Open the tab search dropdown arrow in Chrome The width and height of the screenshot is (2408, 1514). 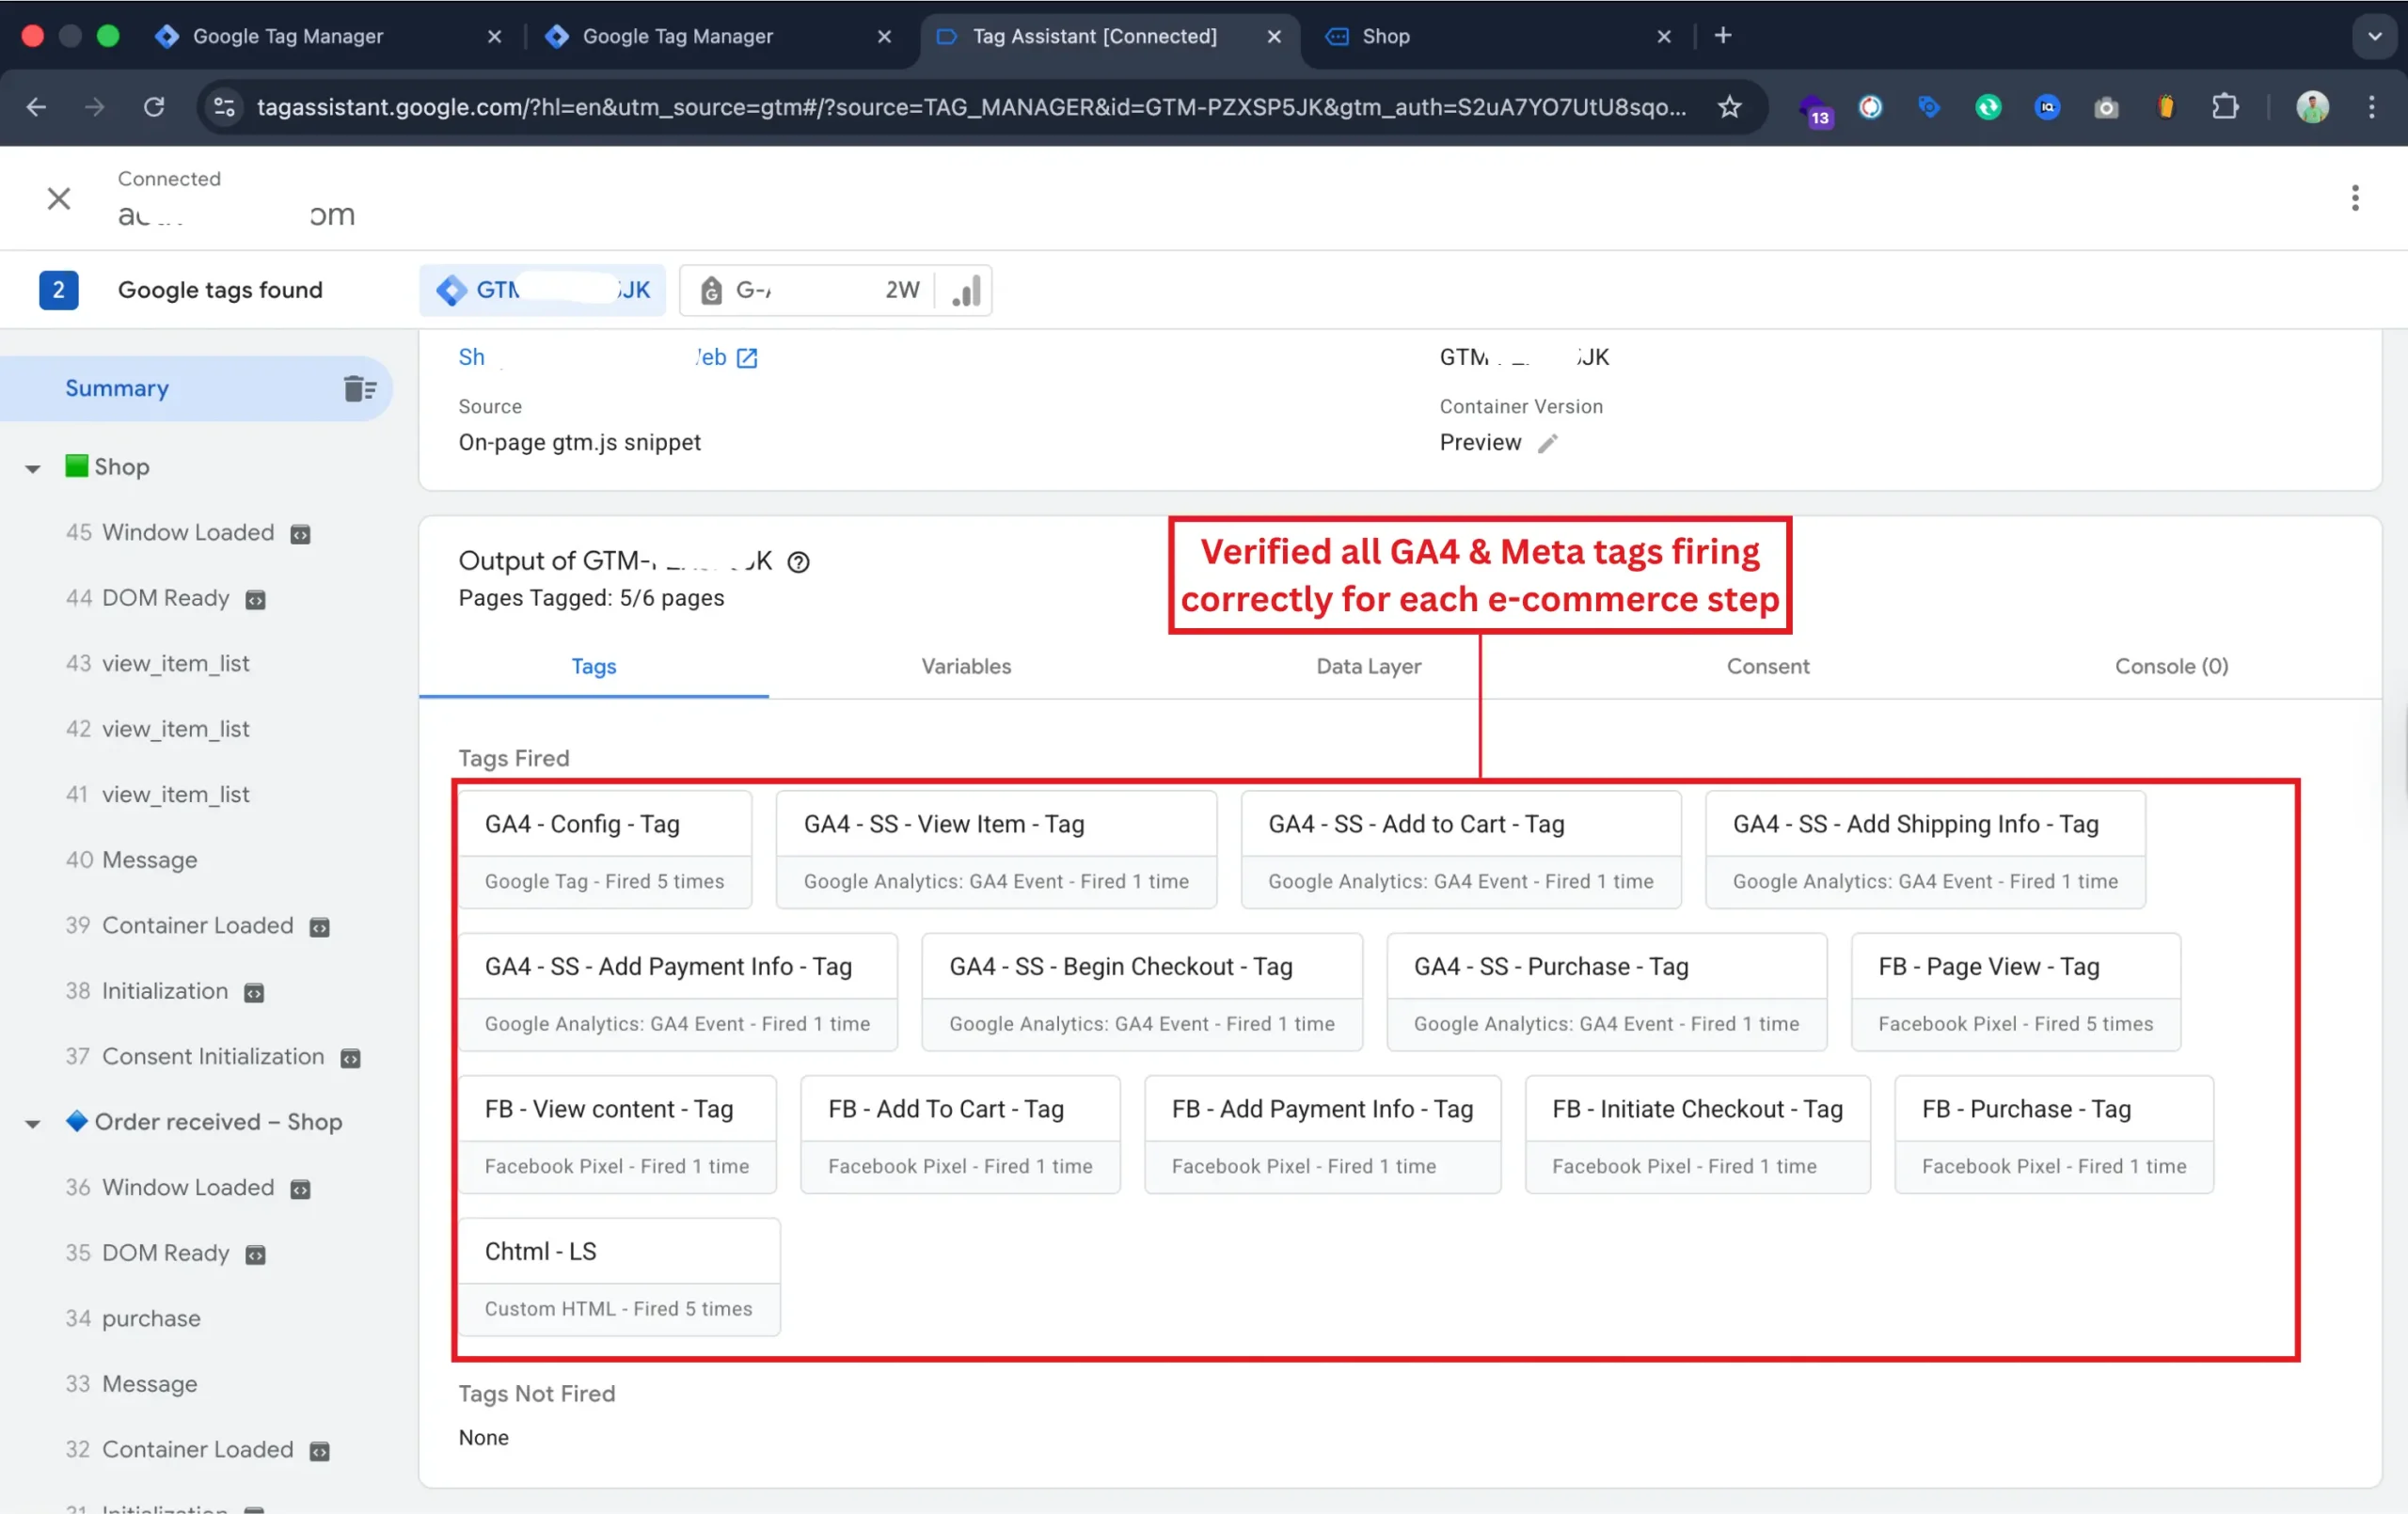click(x=2374, y=36)
